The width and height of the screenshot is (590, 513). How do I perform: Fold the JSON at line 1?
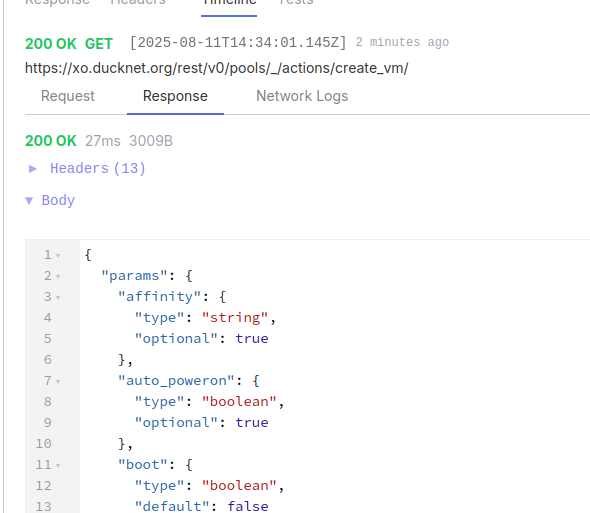pyautogui.click(x=58, y=256)
